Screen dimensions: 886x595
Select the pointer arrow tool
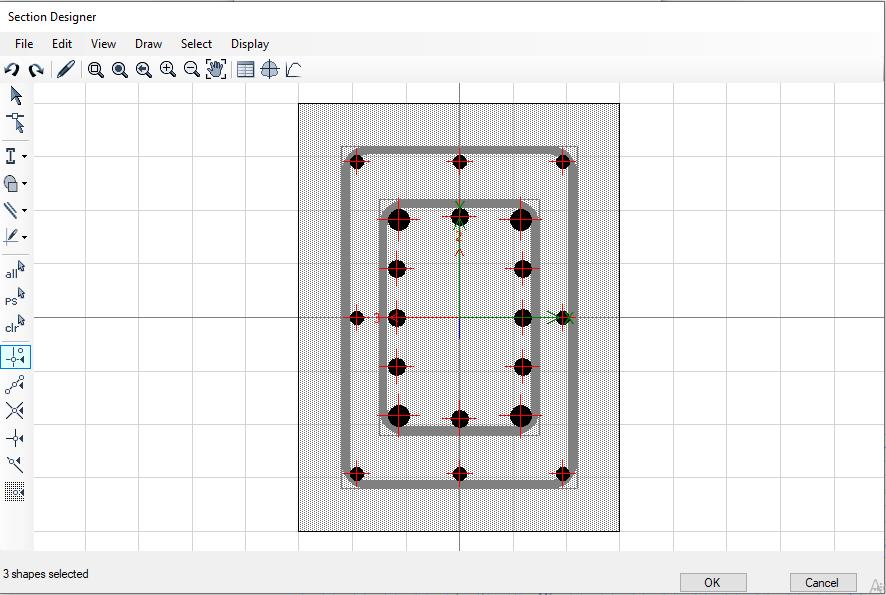tap(16, 95)
